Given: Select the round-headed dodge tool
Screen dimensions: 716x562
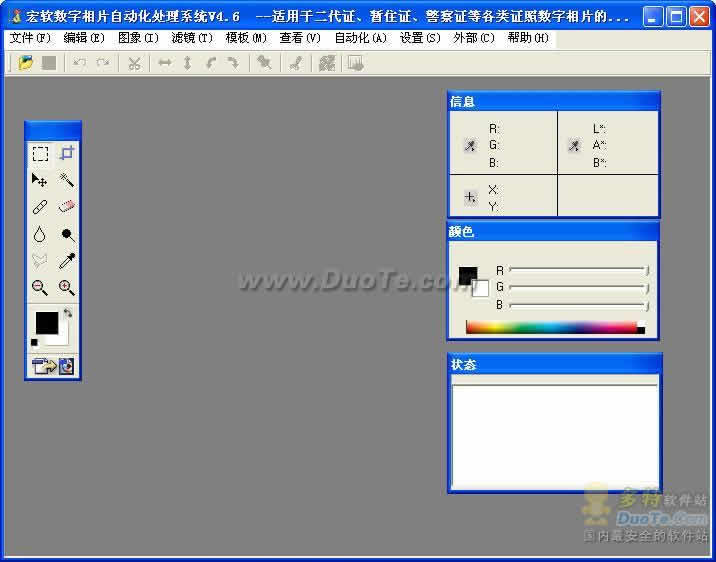Looking at the screenshot, I should click(68, 235).
